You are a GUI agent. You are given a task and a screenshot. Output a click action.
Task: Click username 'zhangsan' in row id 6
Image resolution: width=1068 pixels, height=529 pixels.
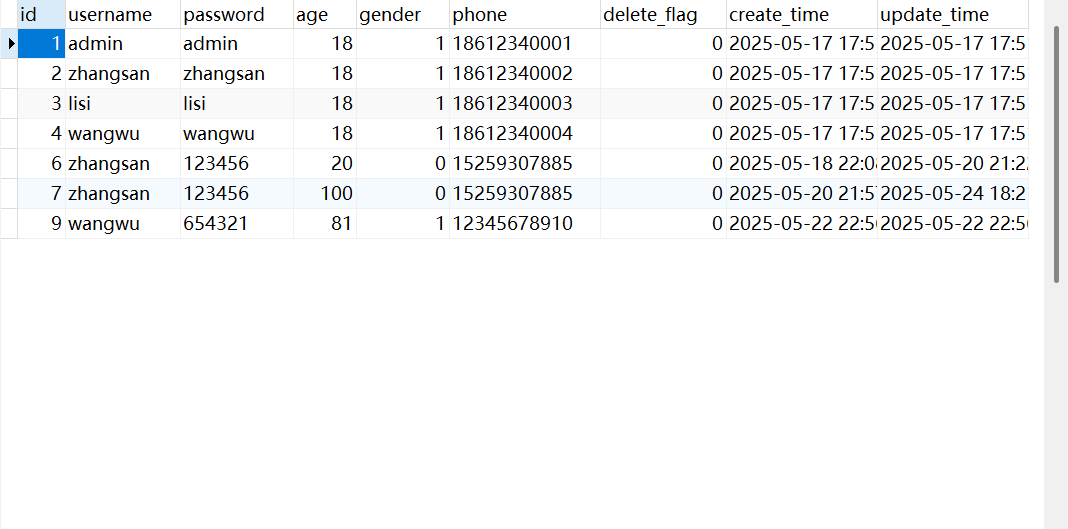pyautogui.click(x=123, y=163)
